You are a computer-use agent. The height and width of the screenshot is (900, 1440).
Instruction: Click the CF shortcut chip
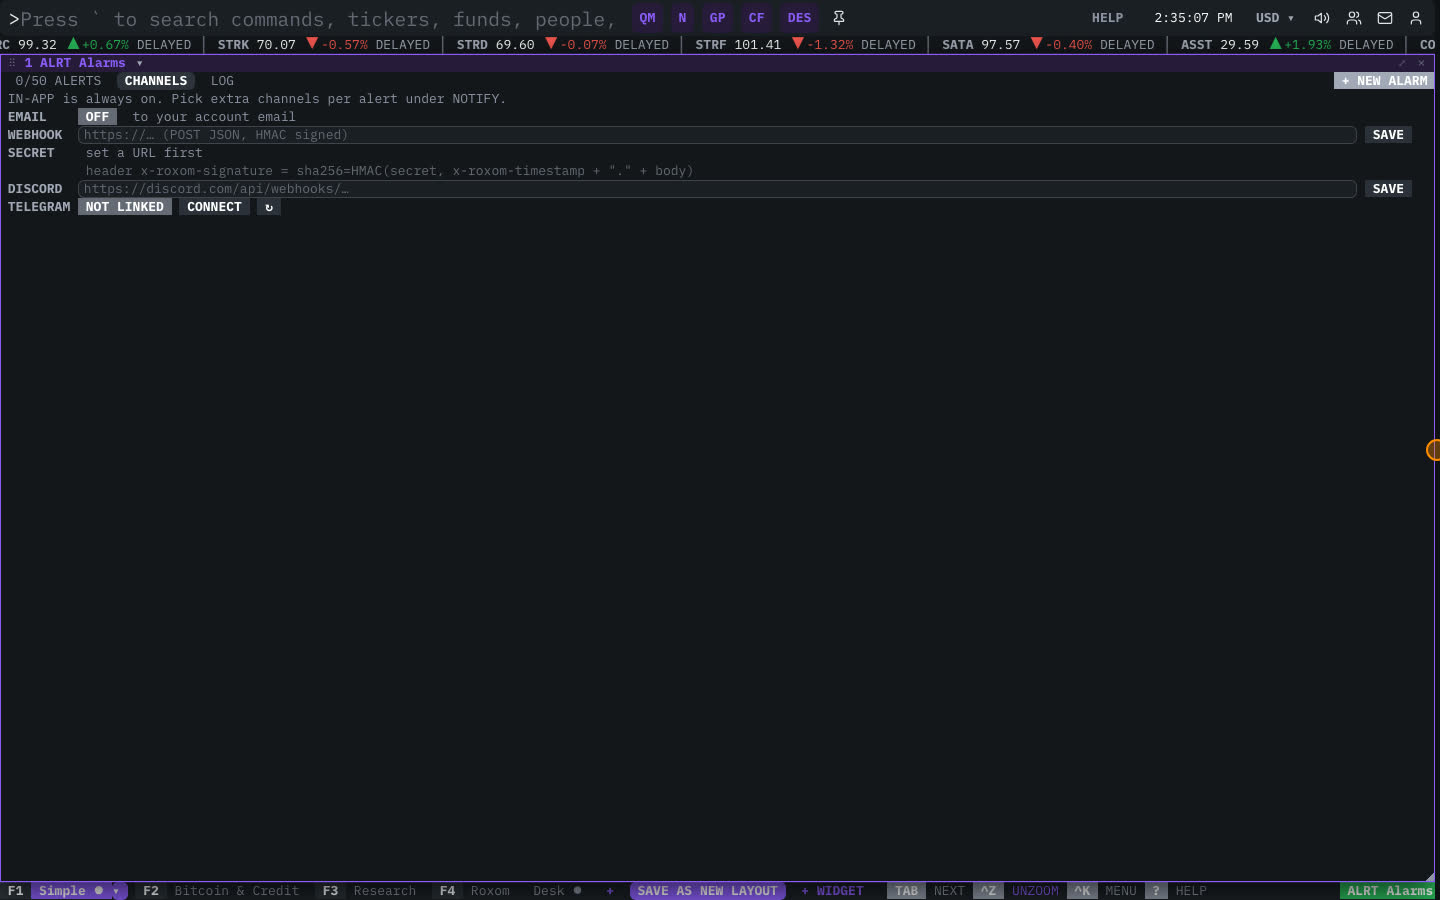coord(756,18)
